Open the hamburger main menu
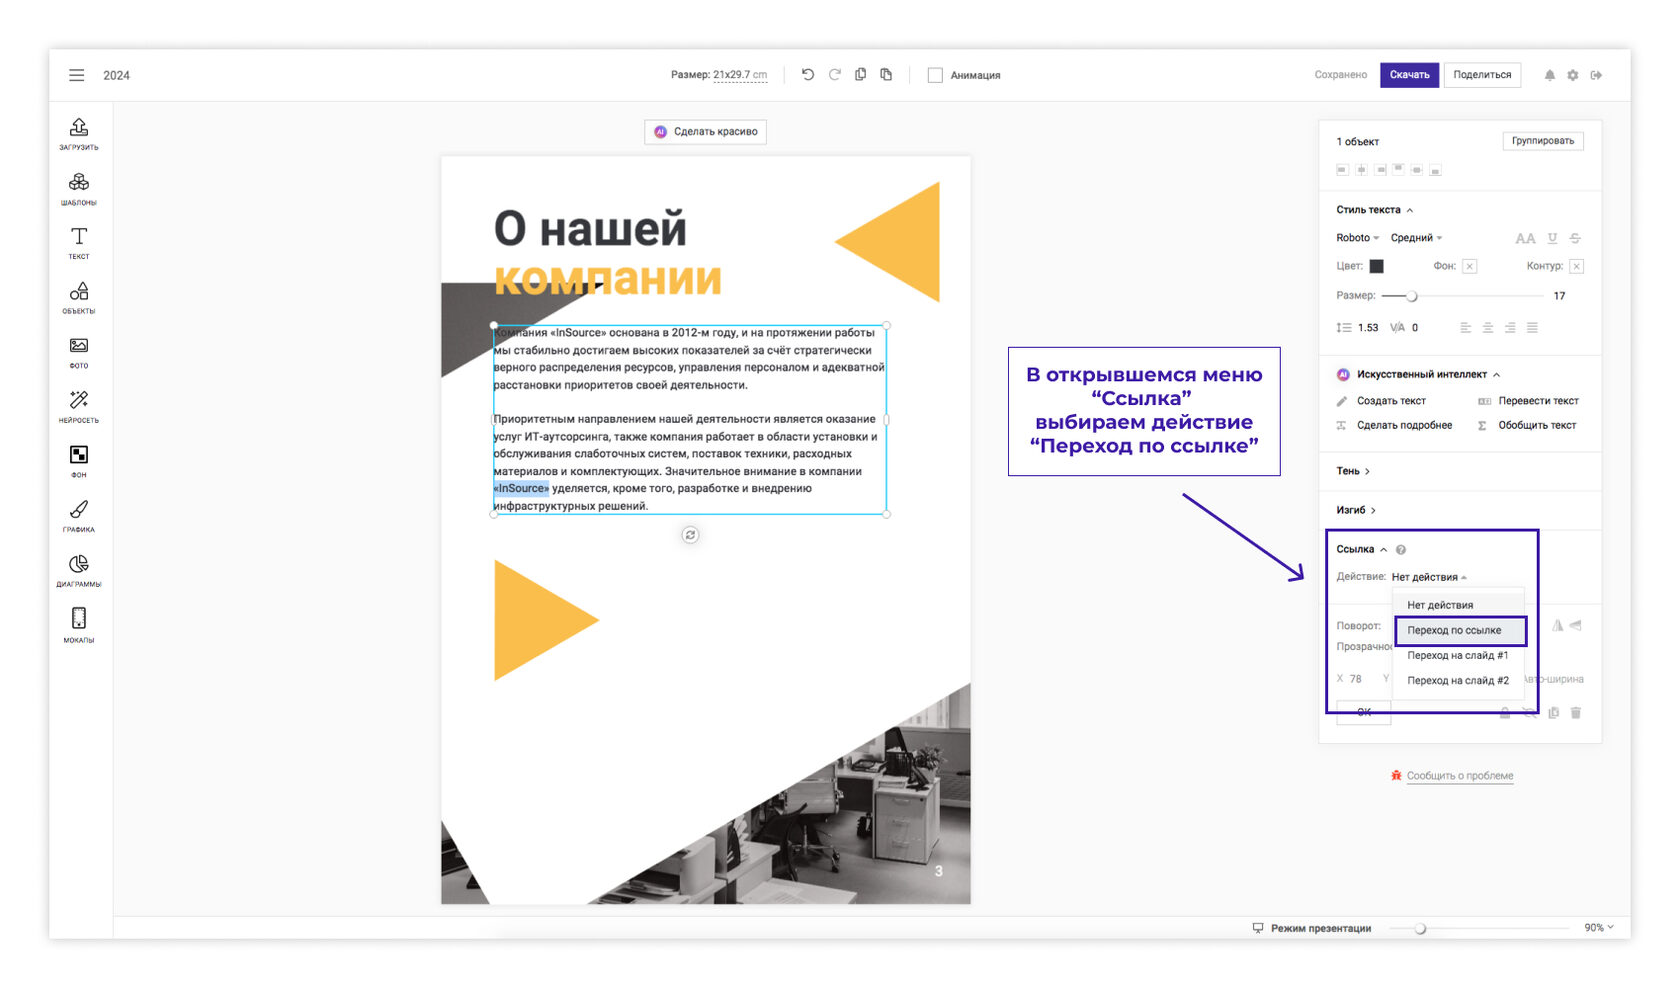1680x988 pixels. [x=76, y=75]
